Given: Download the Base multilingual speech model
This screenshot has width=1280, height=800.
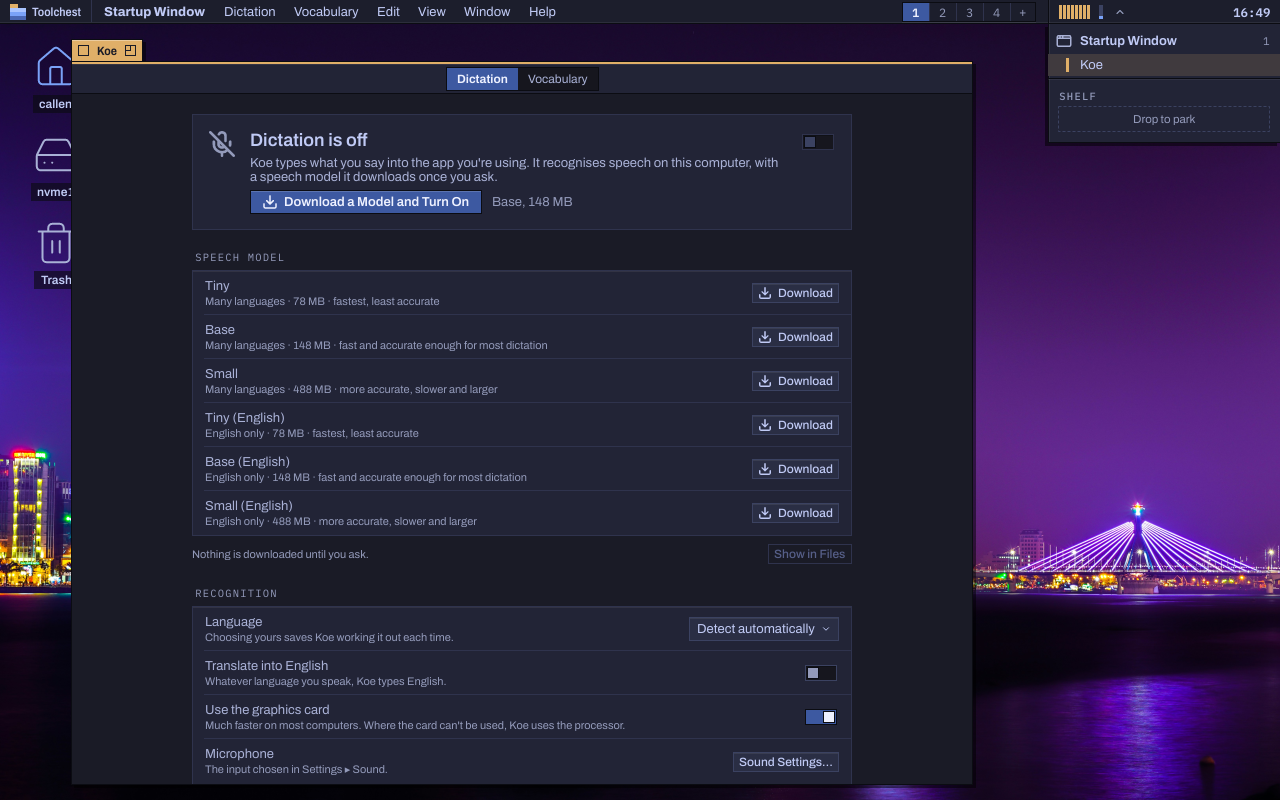Looking at the screenshot, I should tap(796, 337).
